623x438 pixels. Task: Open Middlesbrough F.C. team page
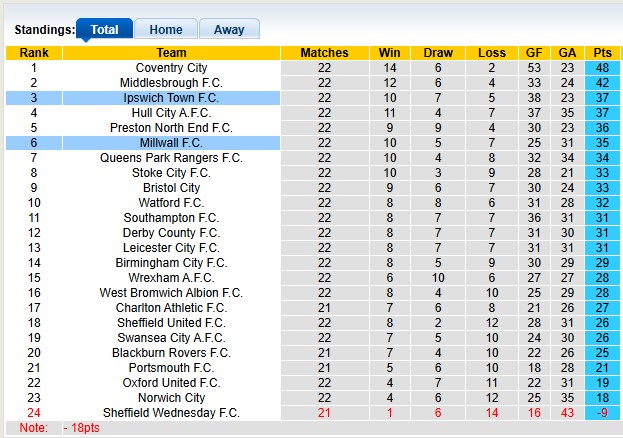(x=171, y=83)
